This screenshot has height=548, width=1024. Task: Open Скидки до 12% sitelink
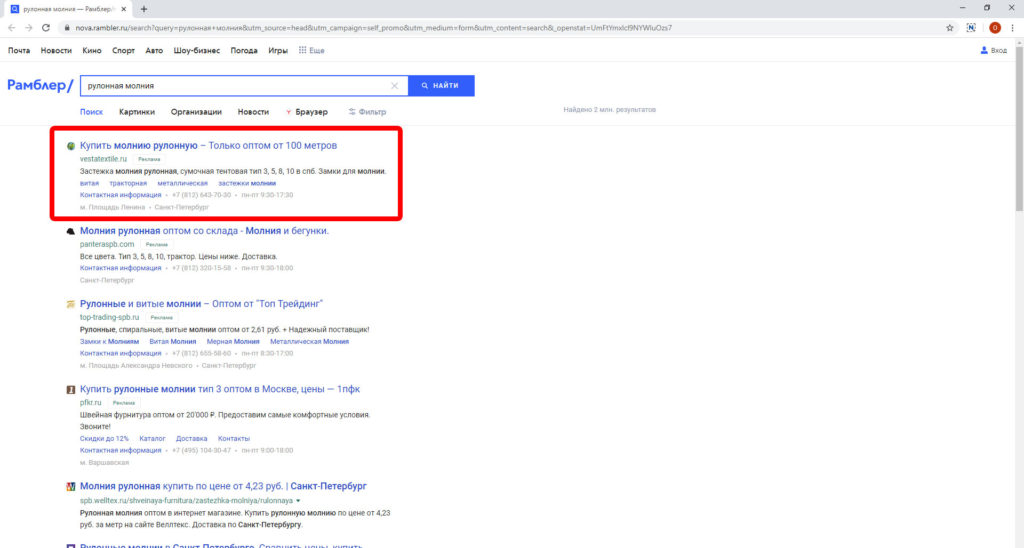coord(104,439)
